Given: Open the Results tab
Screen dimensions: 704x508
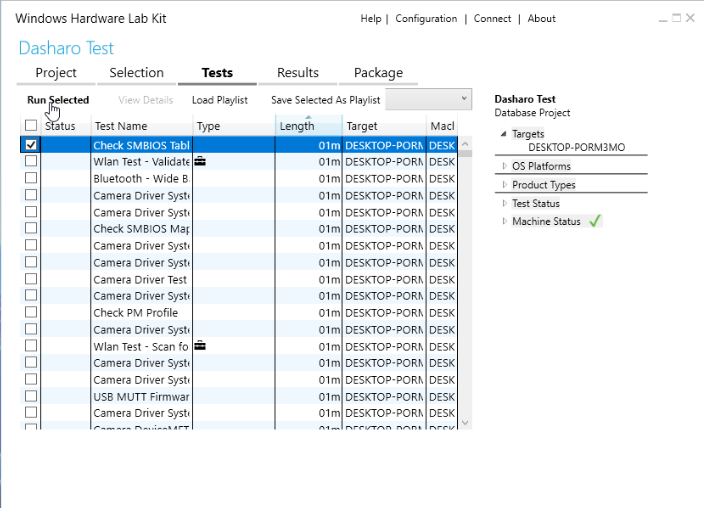Looking at the screenshot, I should (x=298, y=73).
